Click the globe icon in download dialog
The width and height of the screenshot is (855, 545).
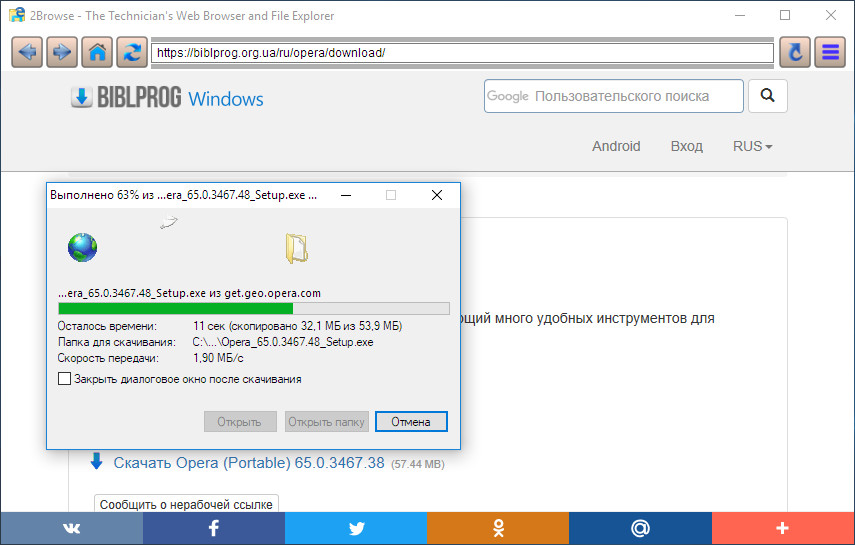point(82,248)
